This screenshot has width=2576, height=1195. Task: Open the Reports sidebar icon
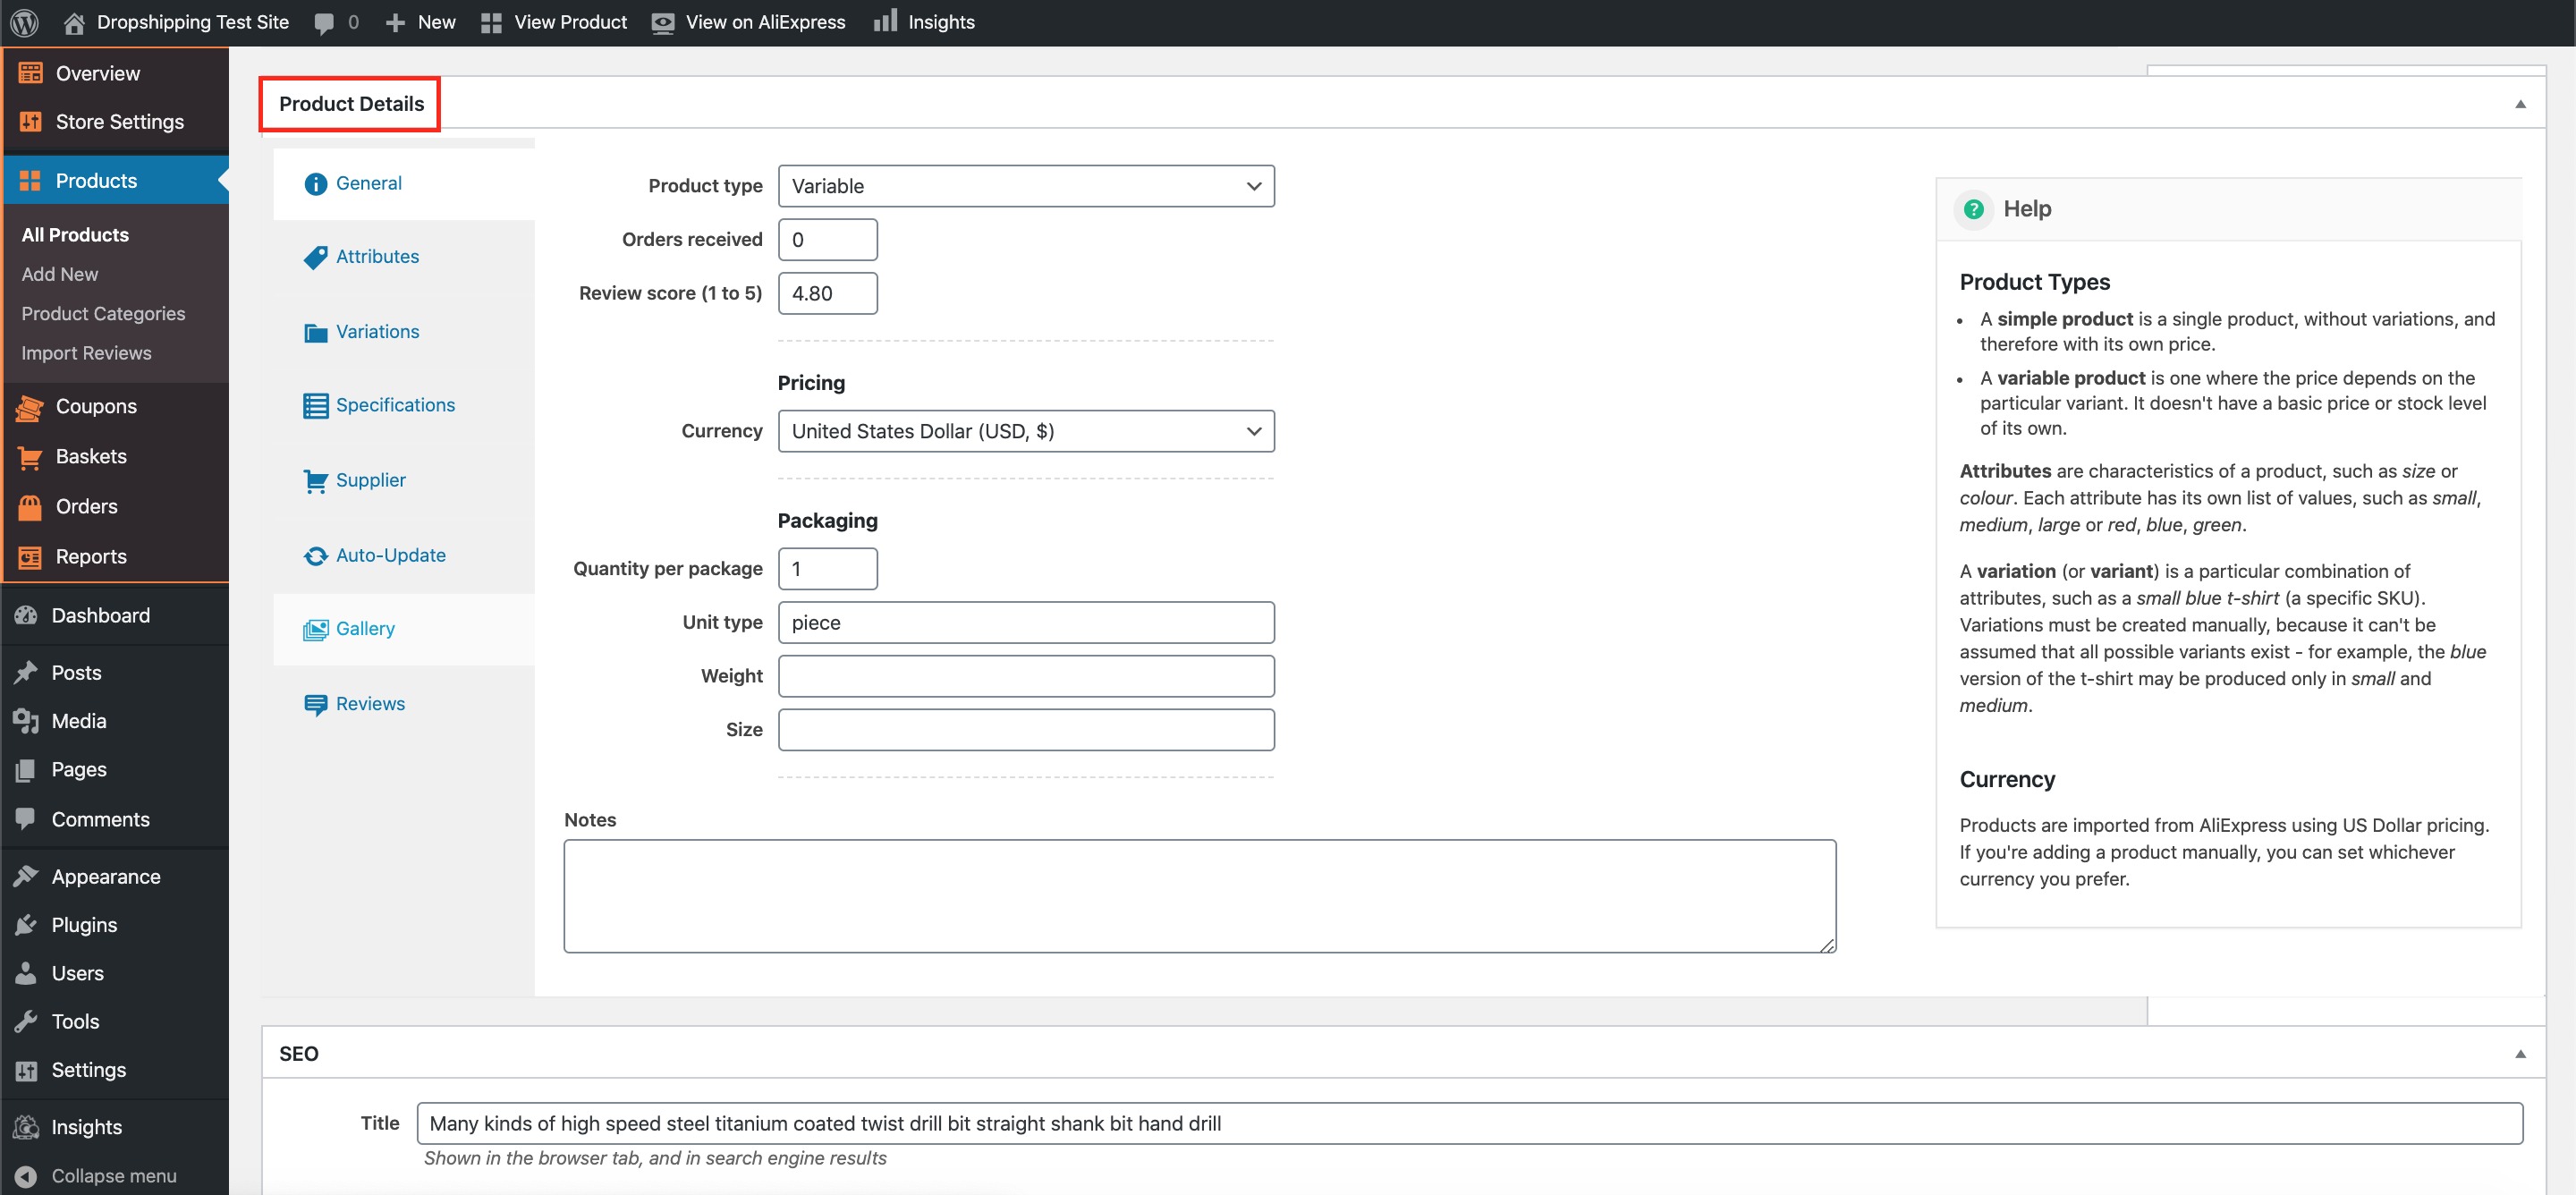[30, 557]
